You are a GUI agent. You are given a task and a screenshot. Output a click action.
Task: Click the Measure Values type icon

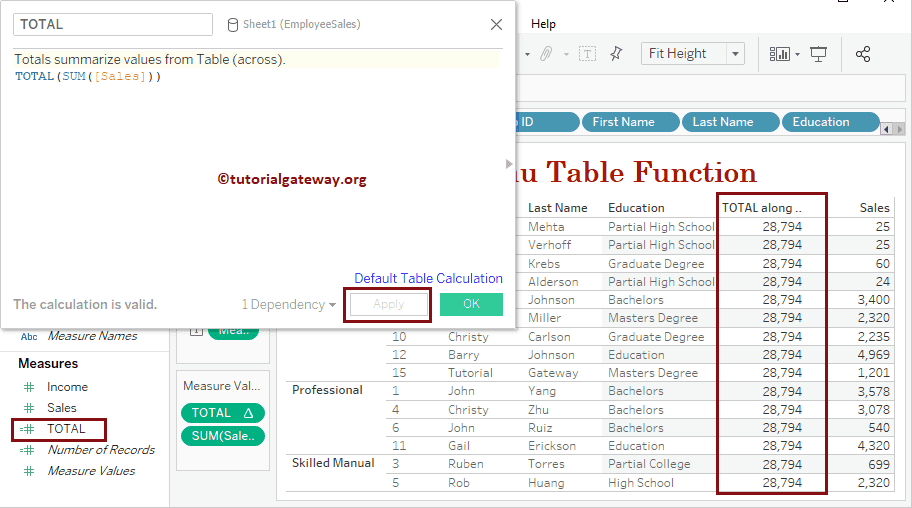tap(28, 471)
